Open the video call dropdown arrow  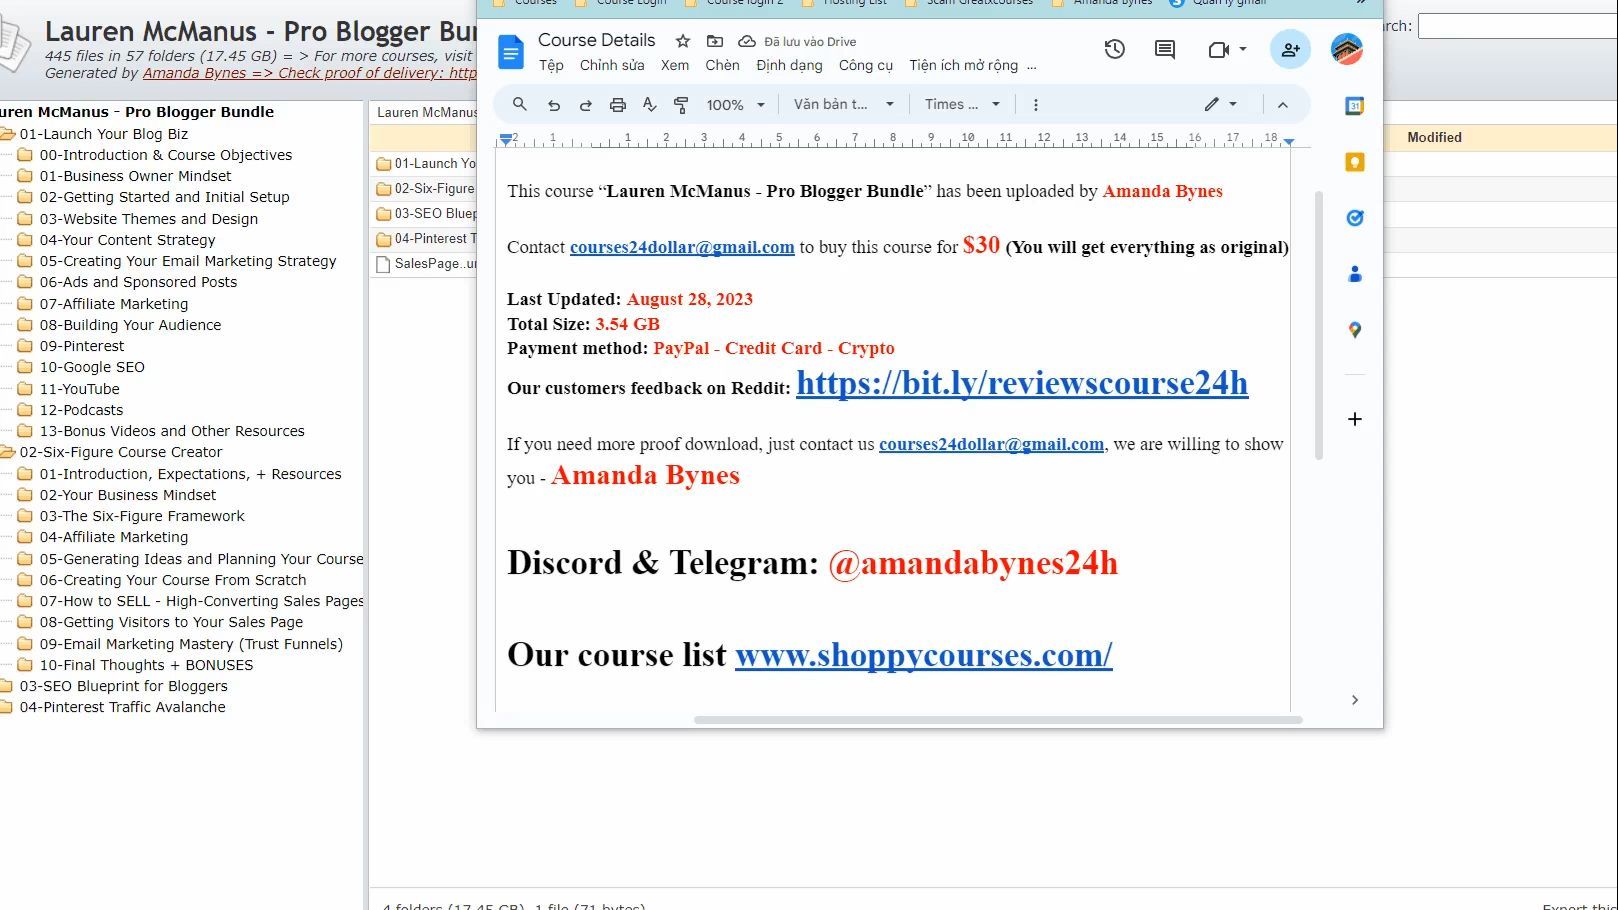1243,49
